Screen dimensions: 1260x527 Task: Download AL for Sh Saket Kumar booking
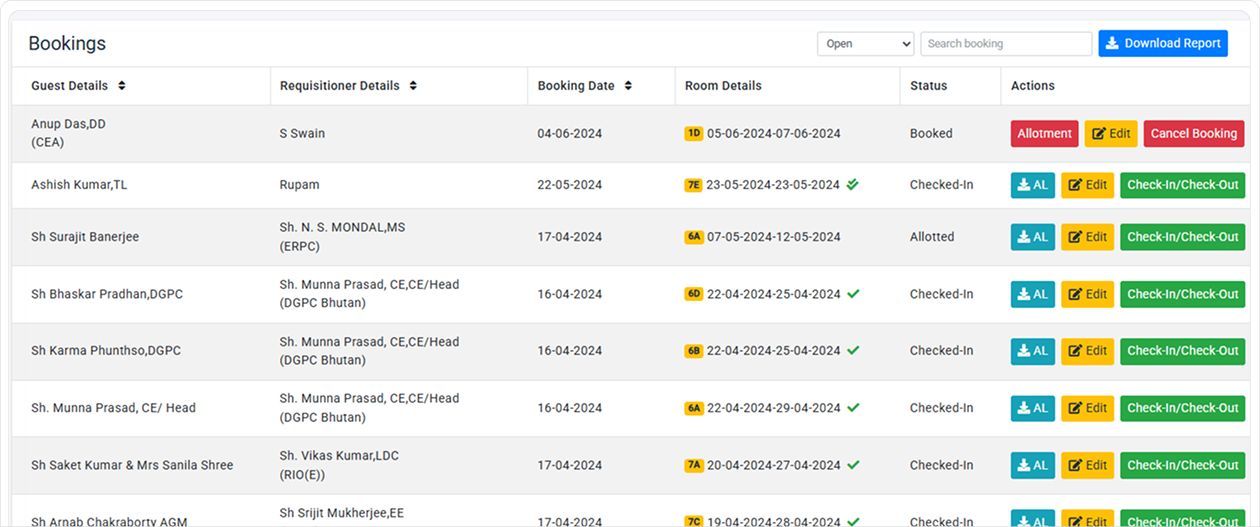(1032, 465)
